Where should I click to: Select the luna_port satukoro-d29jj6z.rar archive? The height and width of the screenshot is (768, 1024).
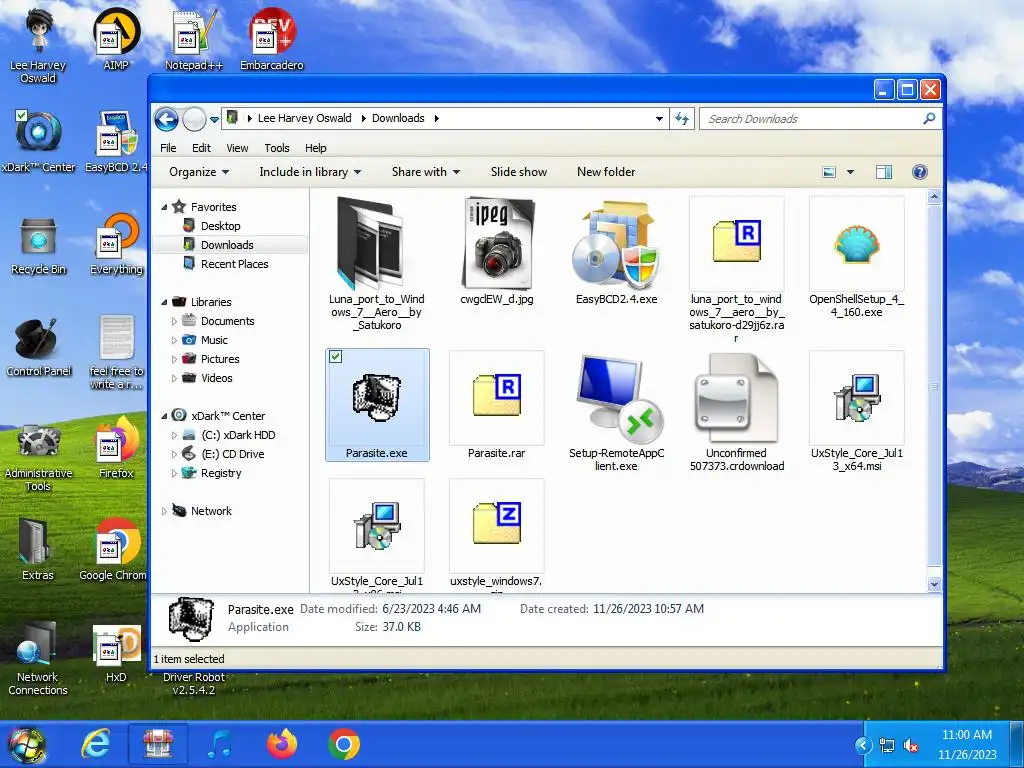[736, 244]
